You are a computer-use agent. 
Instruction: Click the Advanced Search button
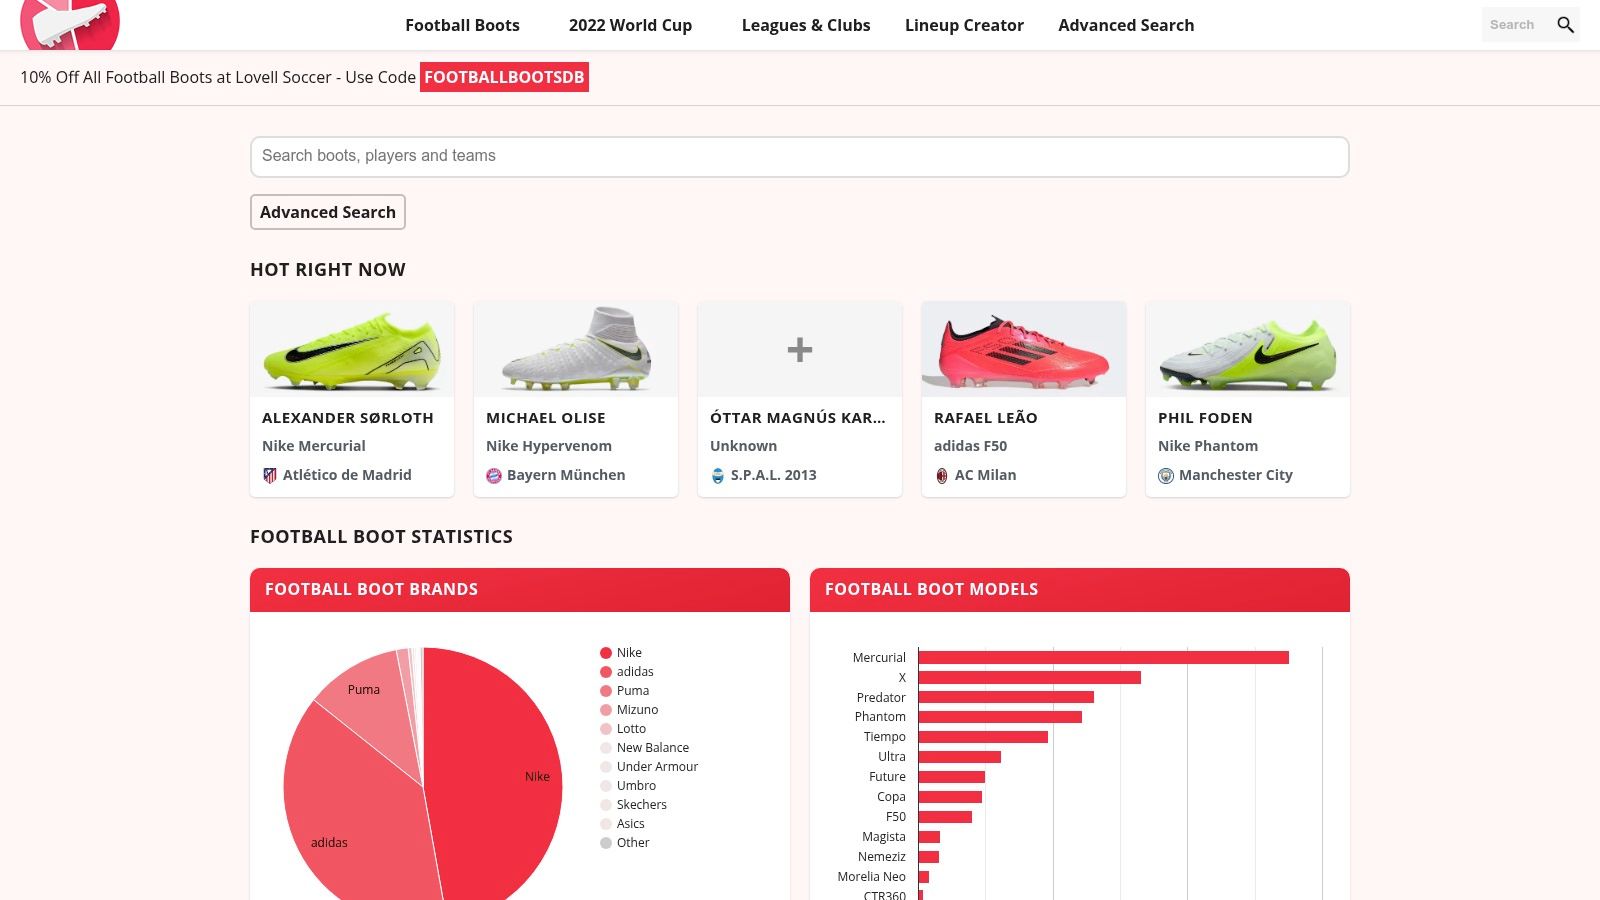pos(327,212)
